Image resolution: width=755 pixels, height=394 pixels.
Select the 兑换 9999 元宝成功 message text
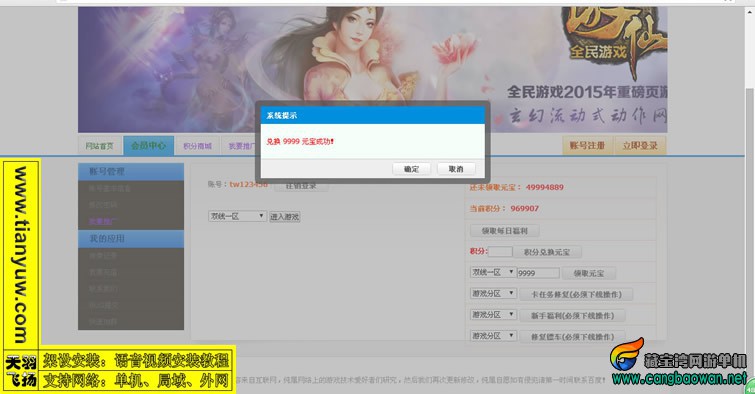[300, 142]
